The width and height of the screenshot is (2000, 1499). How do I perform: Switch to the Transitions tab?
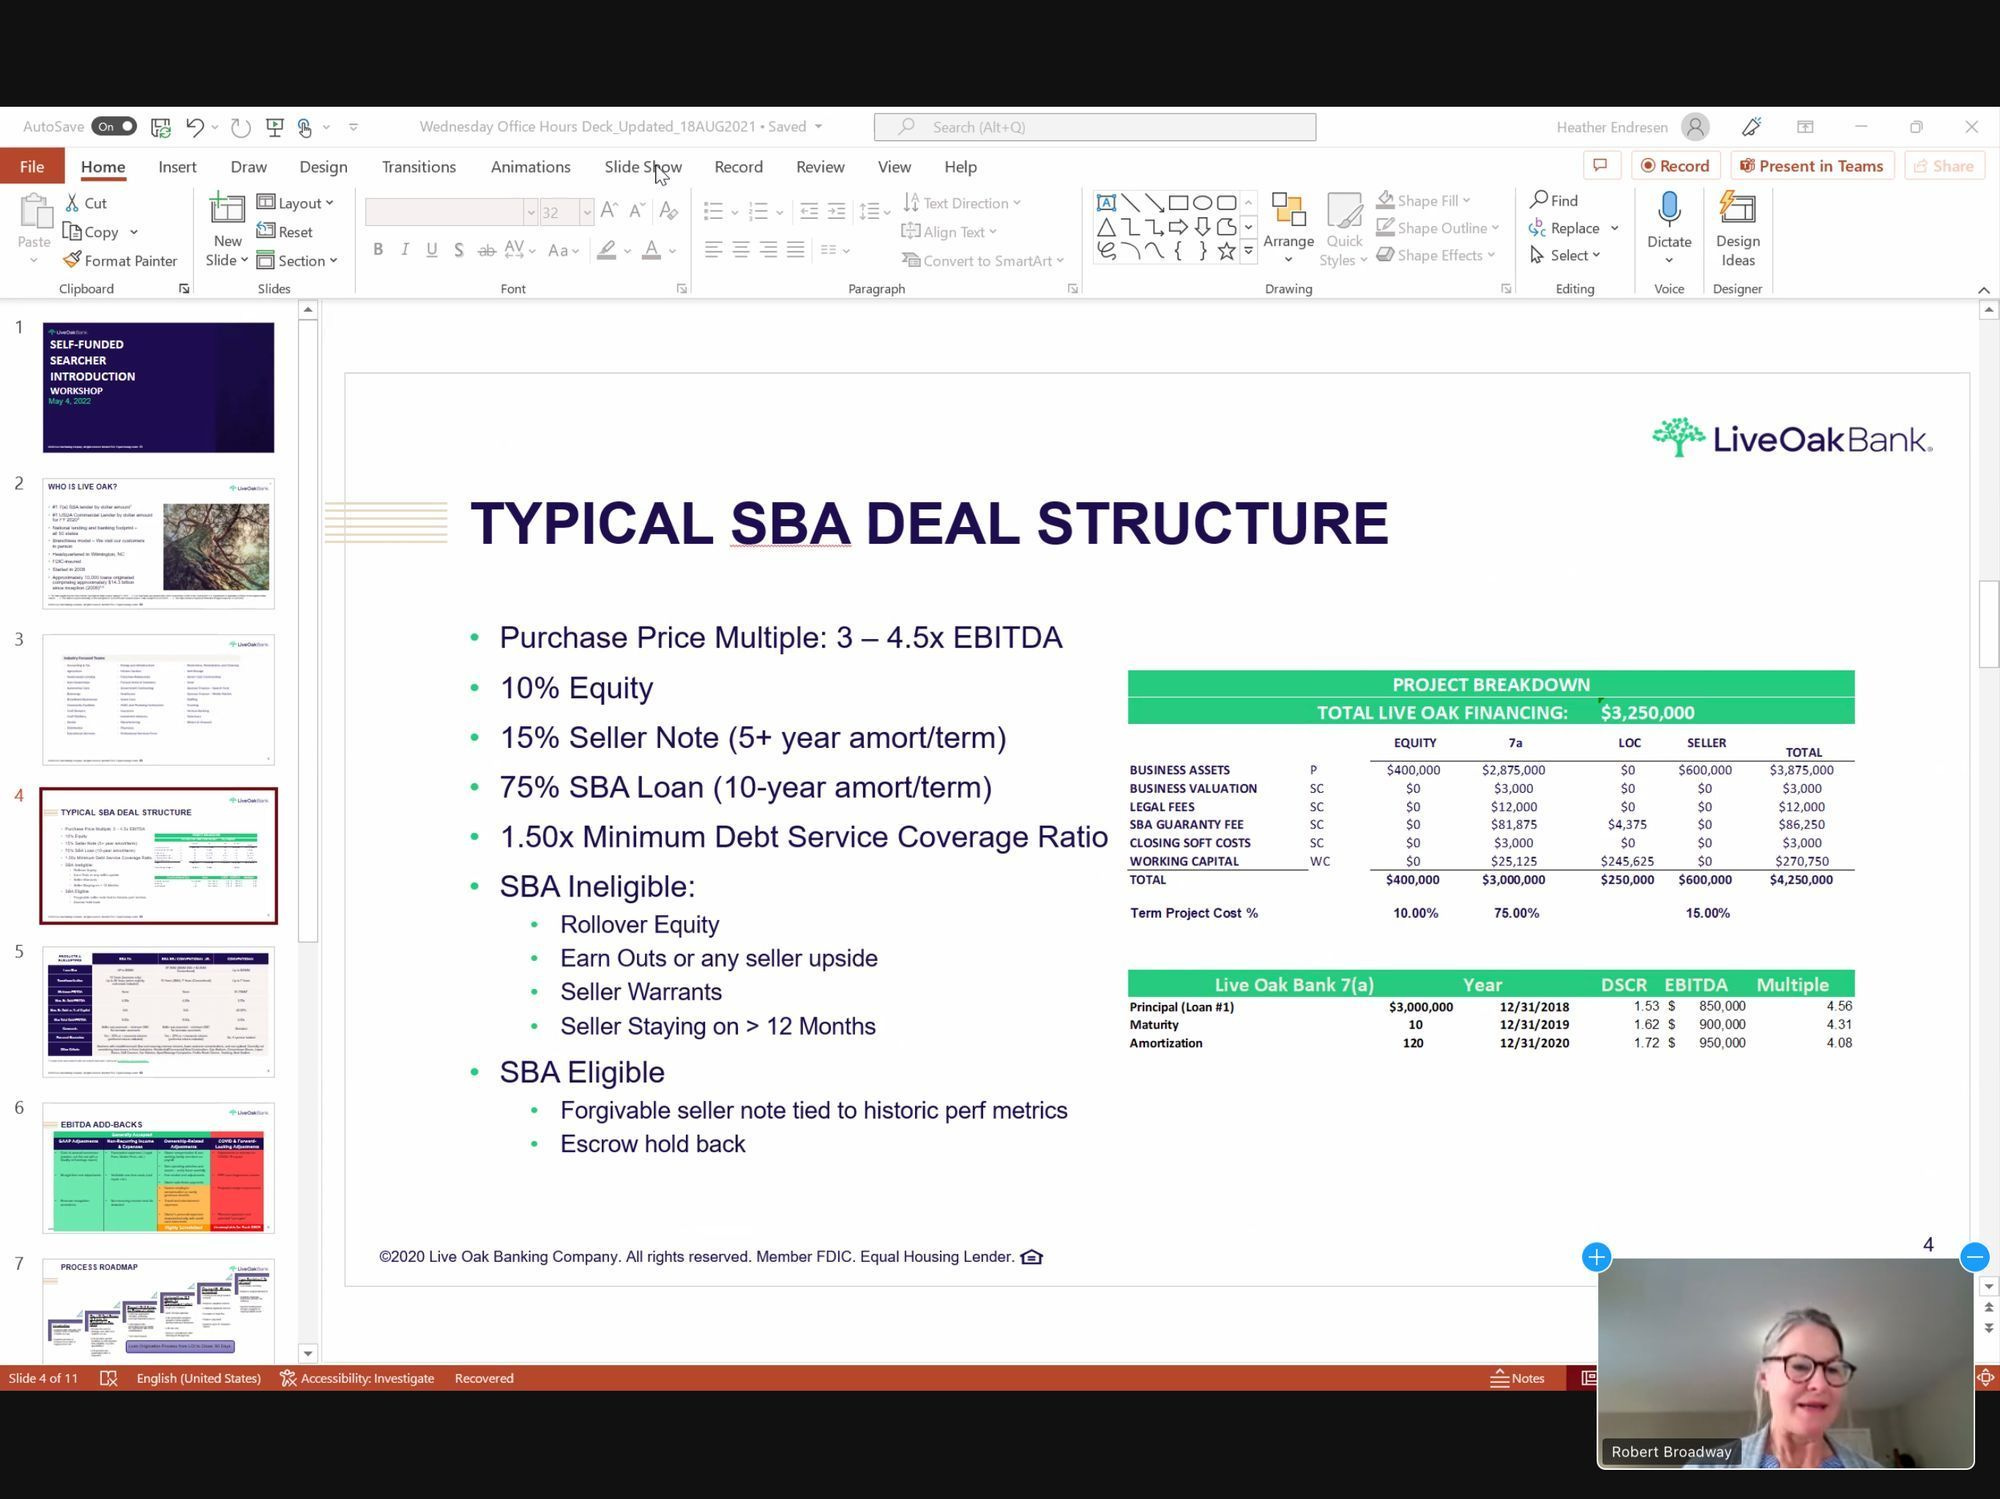[418, 166]
